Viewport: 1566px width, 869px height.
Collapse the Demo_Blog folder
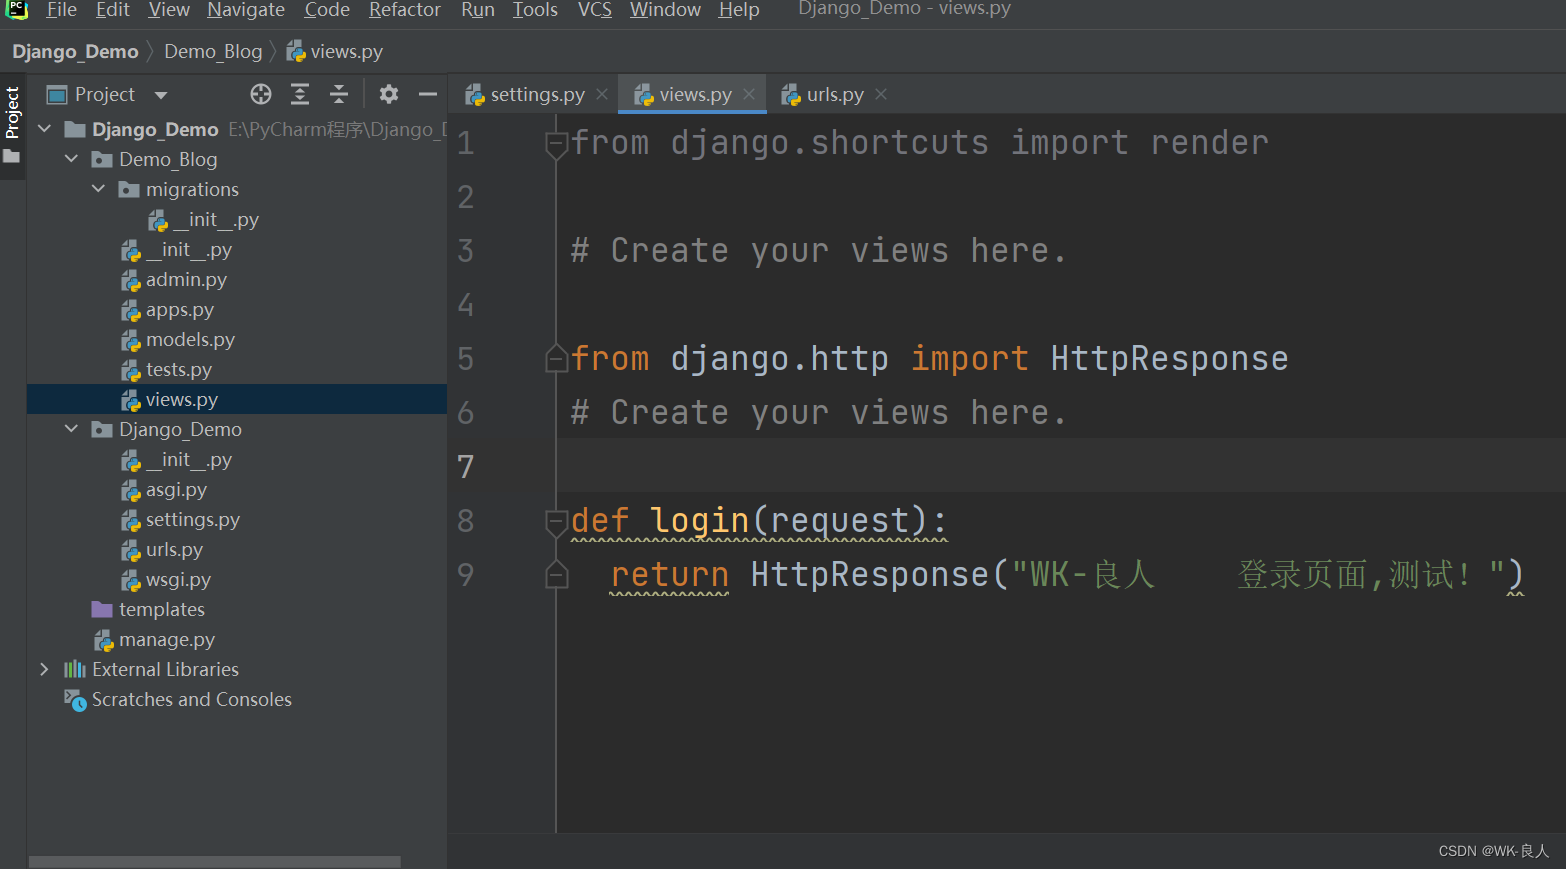click(x=71, y=159)
